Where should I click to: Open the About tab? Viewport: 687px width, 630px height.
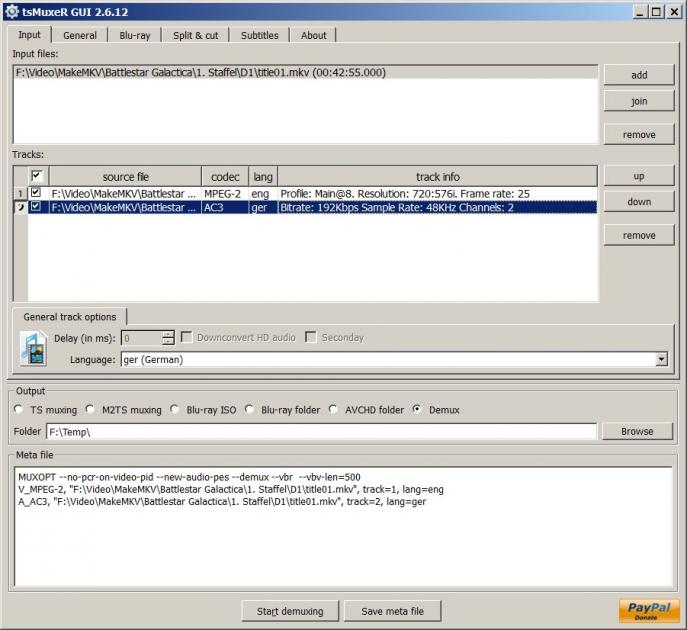coord(314,35)
